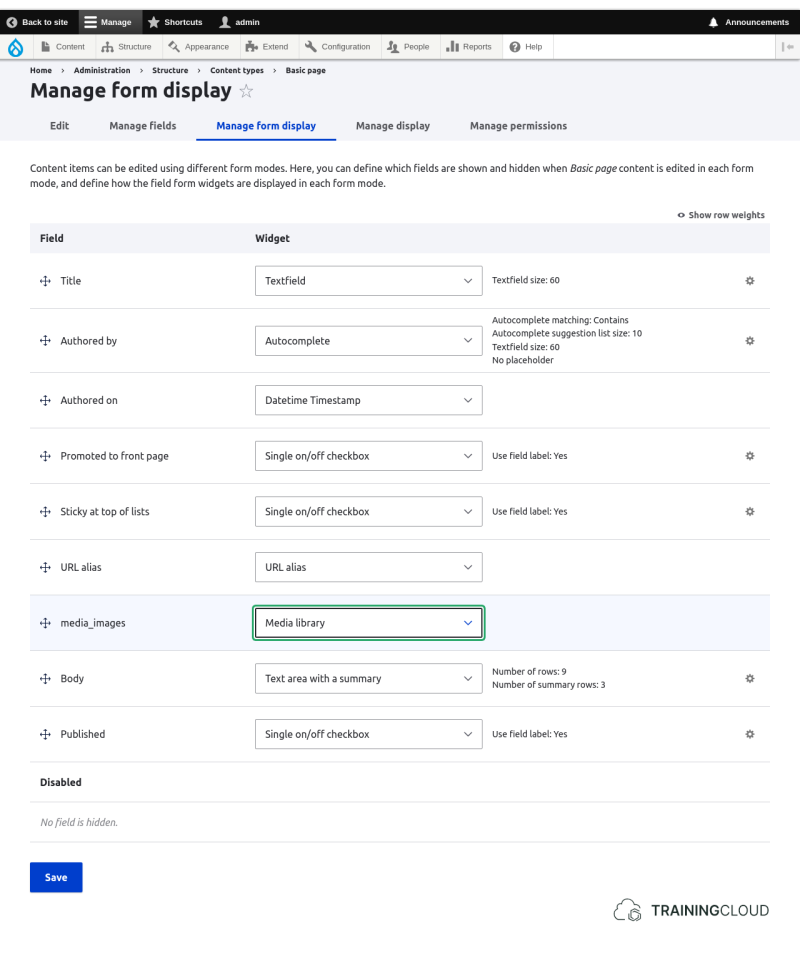Go to Home breadcrumb link
The height and width of the screenshot is (953, 800).
tap(41, 71)
